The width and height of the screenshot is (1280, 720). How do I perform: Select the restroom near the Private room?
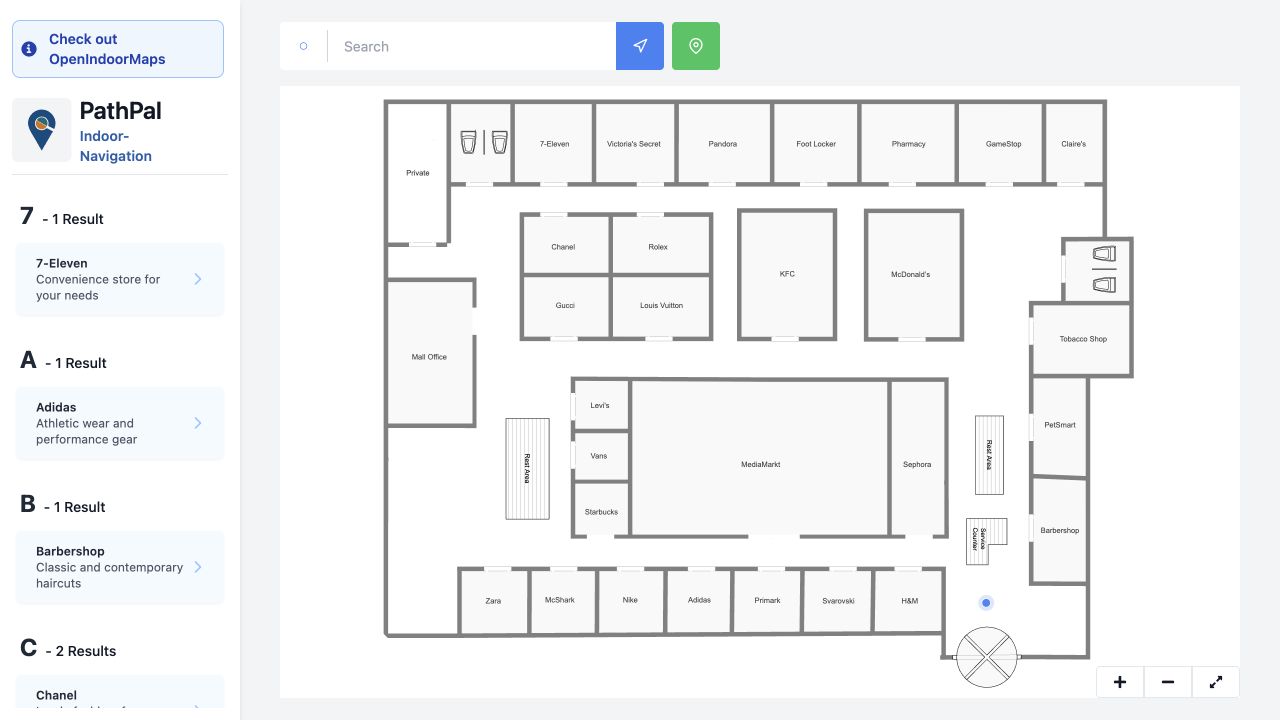point(482,143)
